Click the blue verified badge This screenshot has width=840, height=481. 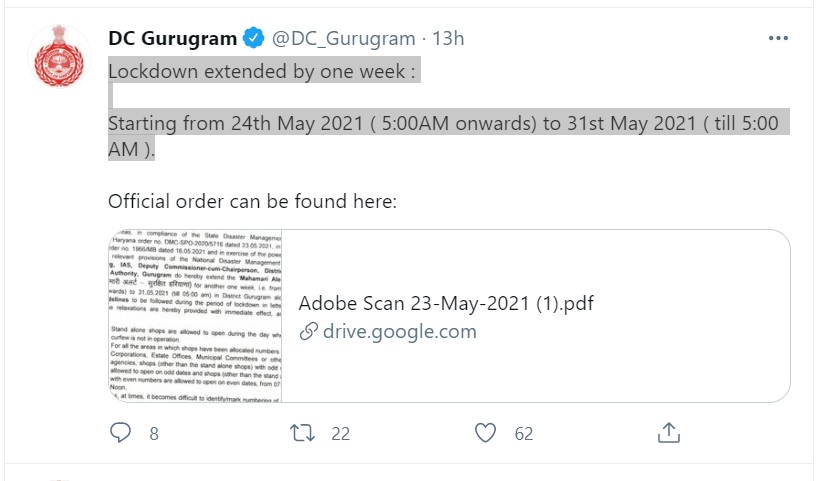254,39
